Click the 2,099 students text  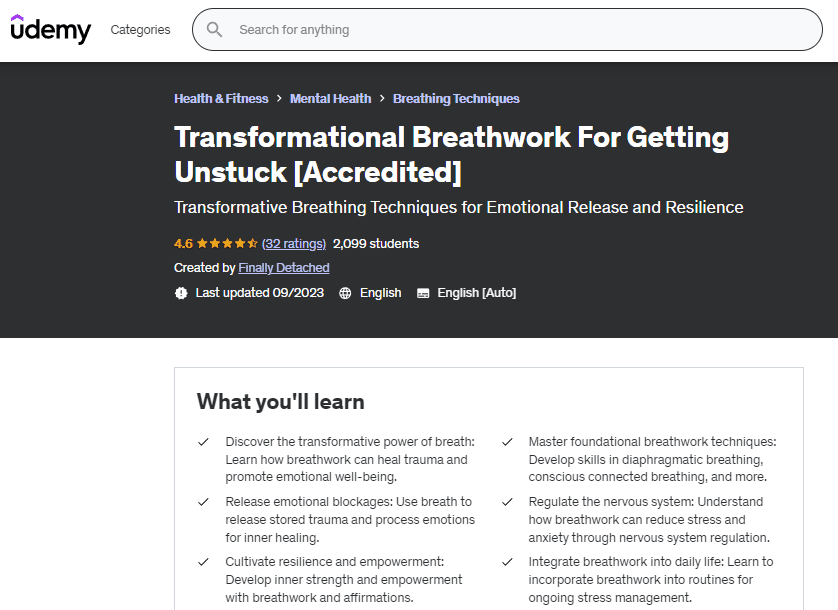coord(376,244)
